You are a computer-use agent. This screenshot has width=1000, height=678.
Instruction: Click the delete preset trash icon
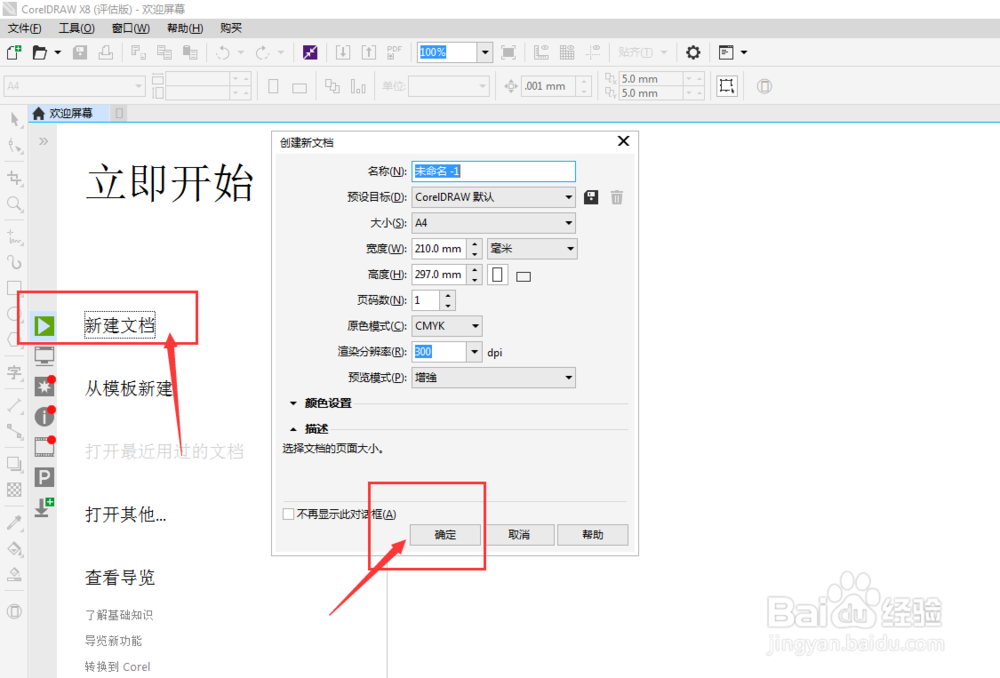617,196
